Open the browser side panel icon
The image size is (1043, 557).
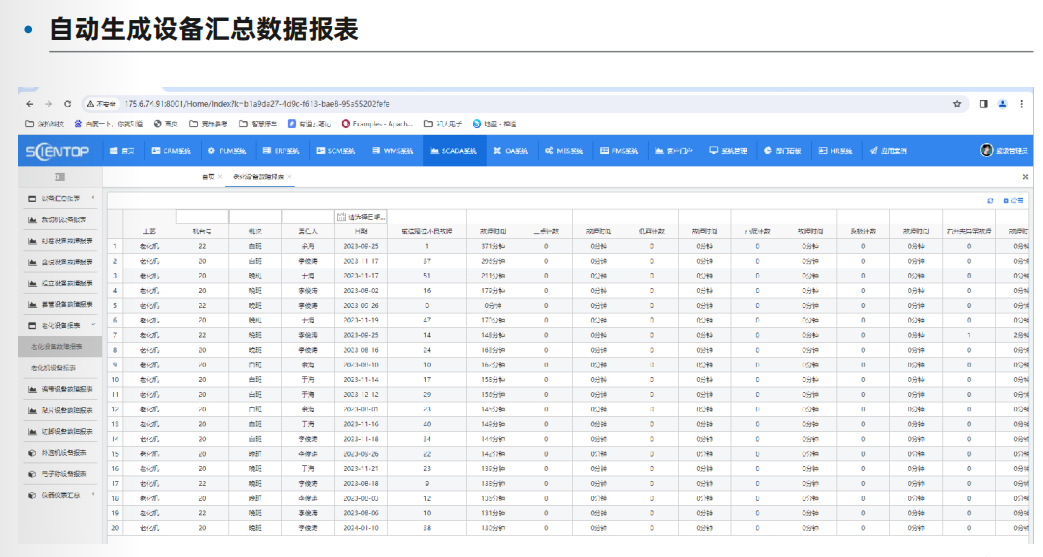(983, 104)
